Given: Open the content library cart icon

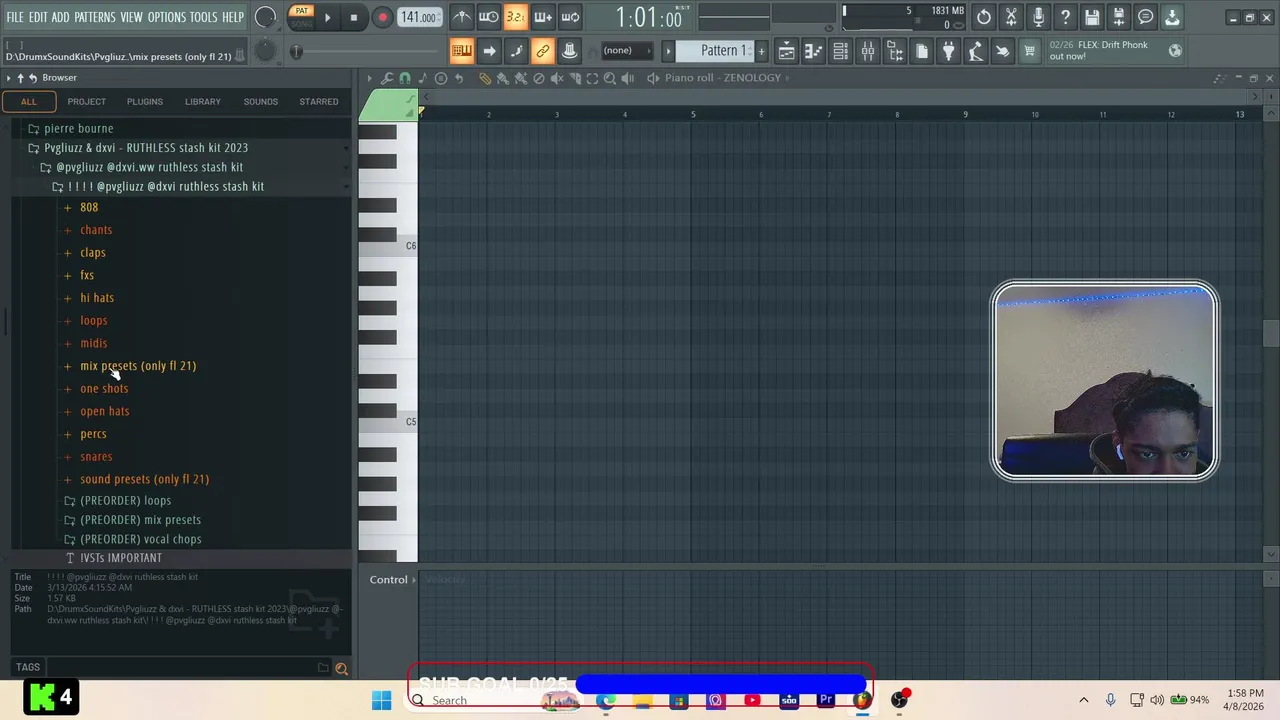Looking at the screenshot, I should click(1029, 51).
